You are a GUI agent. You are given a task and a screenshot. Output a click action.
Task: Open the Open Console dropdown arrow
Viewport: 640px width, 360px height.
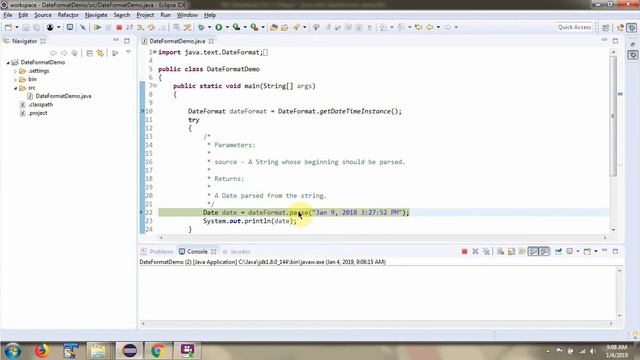[596, 251]
